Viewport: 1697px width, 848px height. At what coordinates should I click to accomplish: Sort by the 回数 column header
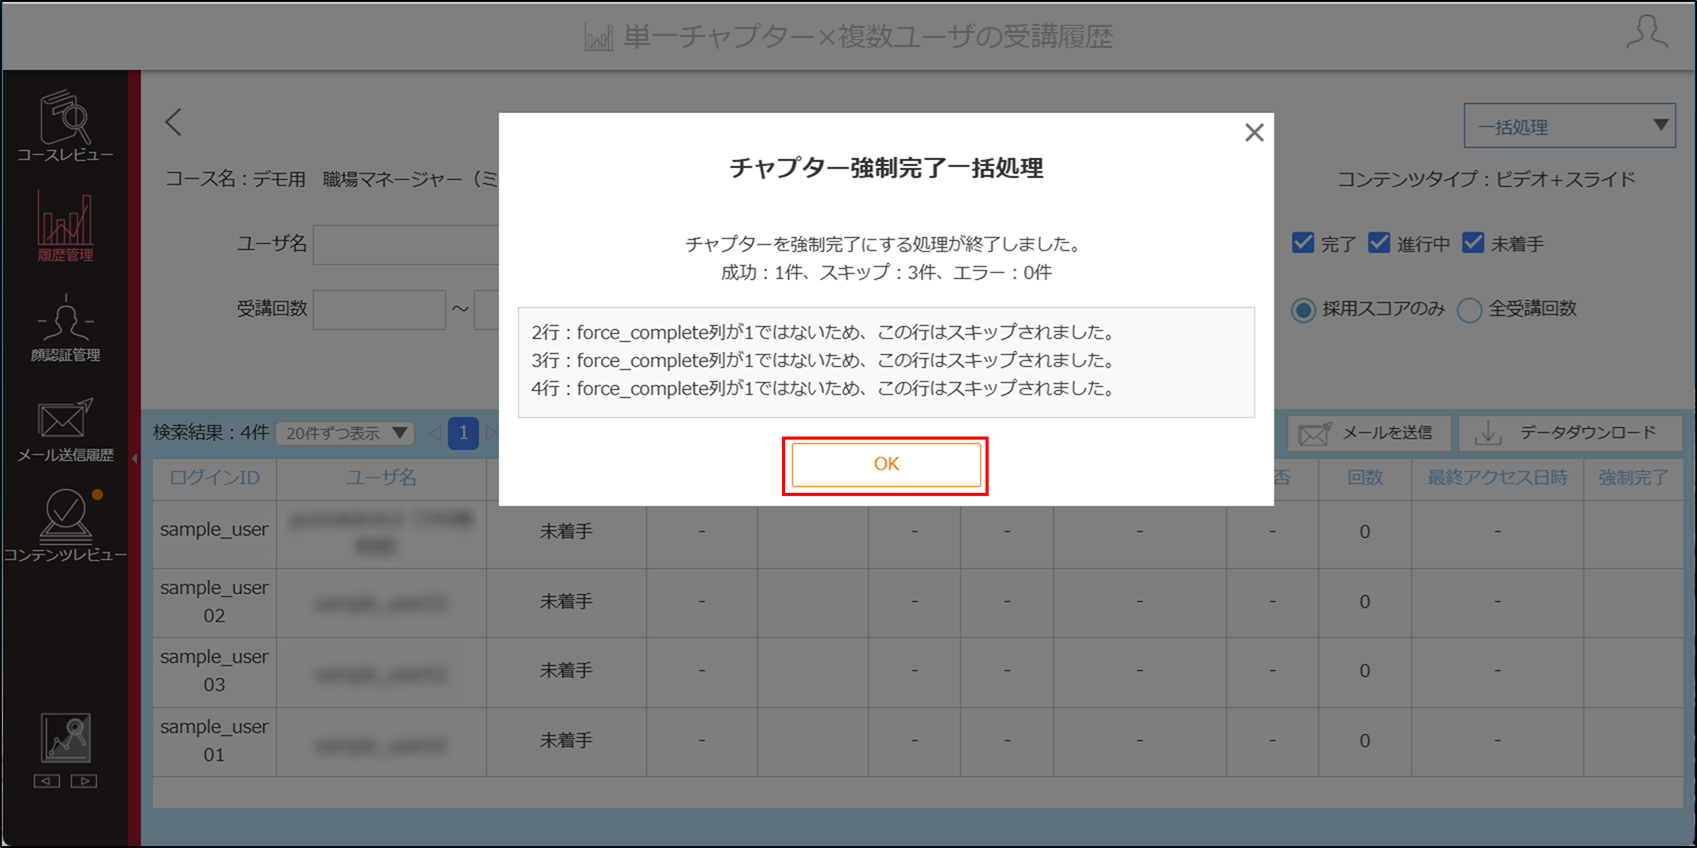[1364, 478]
